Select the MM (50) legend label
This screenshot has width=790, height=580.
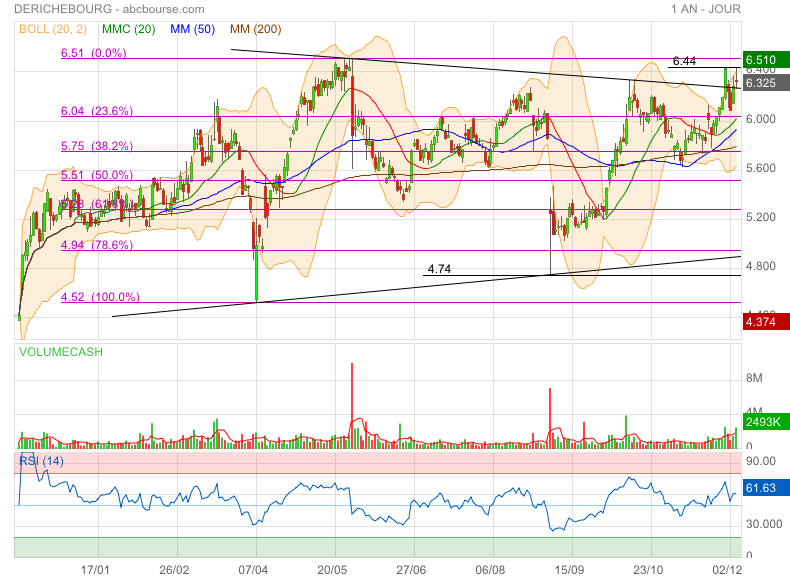click(192, 29)
